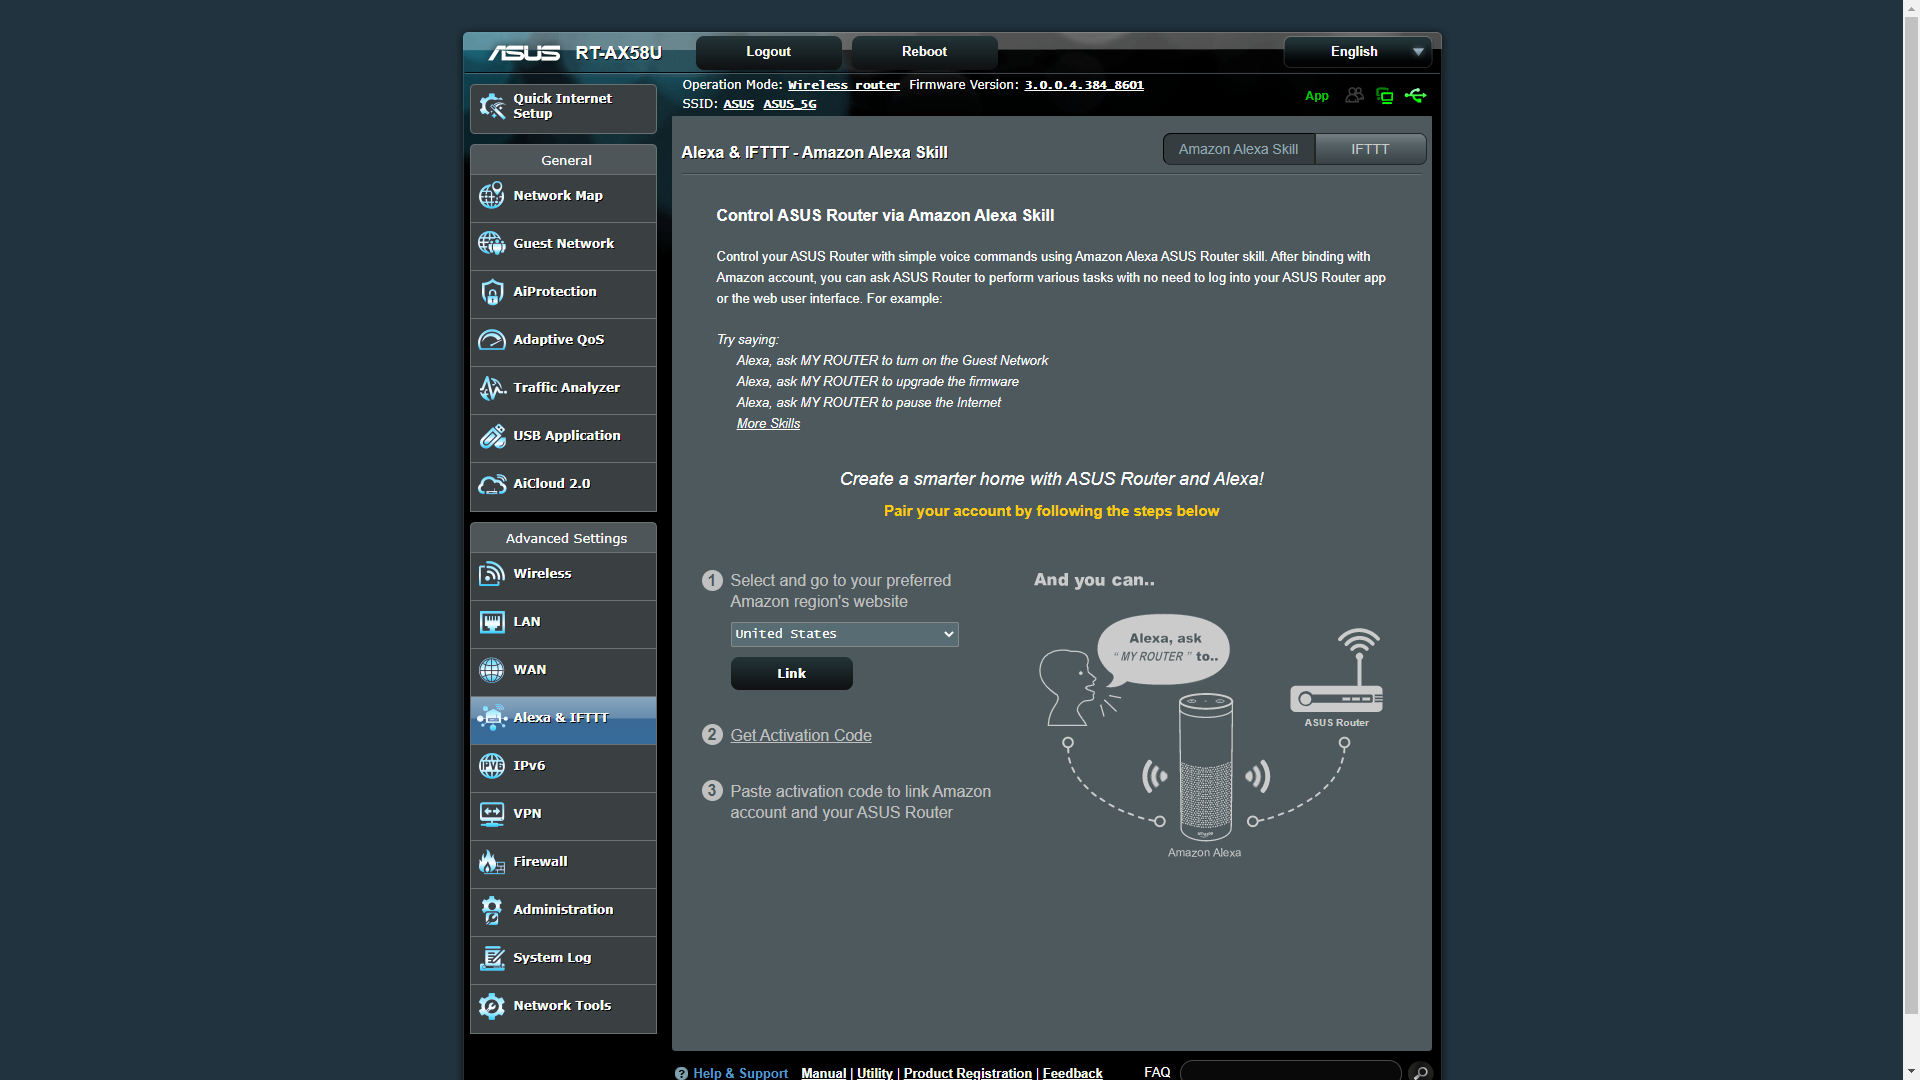The height and width of the screenshot is (1080, 1920).
Task: Click the network clients status icon
Action: pyautogui.click(x=1385, y=96)
